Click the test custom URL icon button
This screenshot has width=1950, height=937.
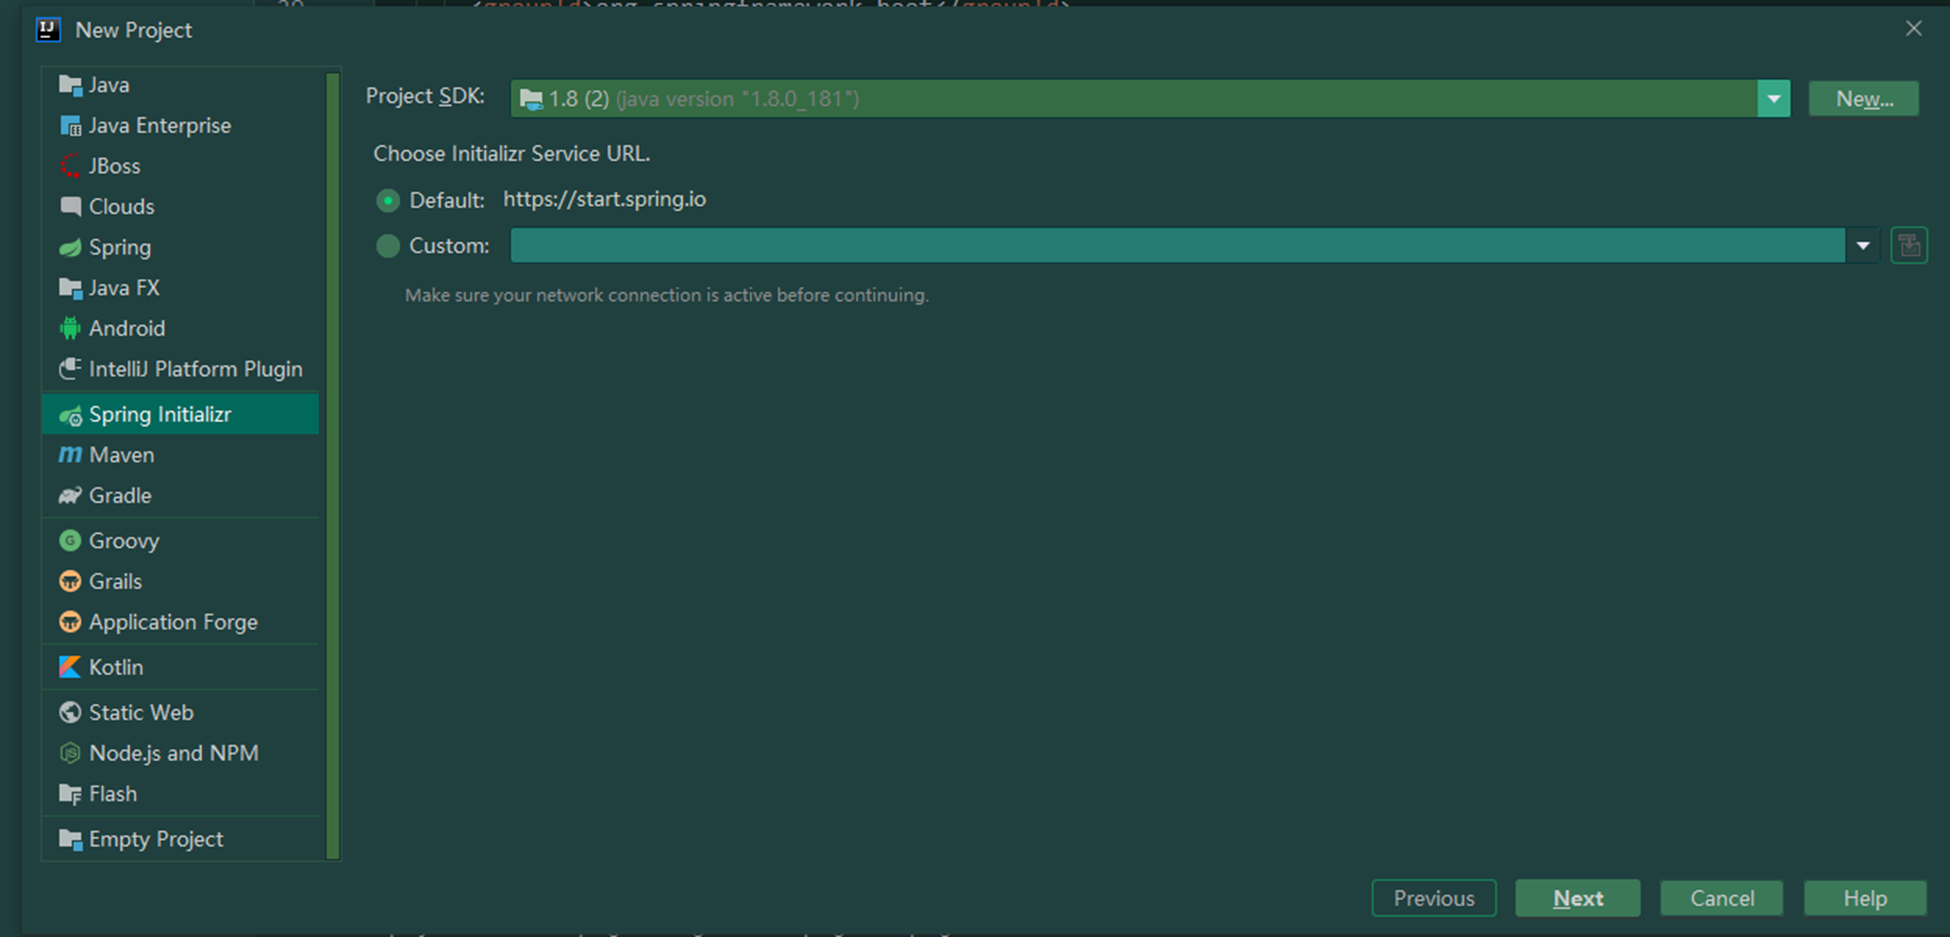click(x=1909, y=246)
